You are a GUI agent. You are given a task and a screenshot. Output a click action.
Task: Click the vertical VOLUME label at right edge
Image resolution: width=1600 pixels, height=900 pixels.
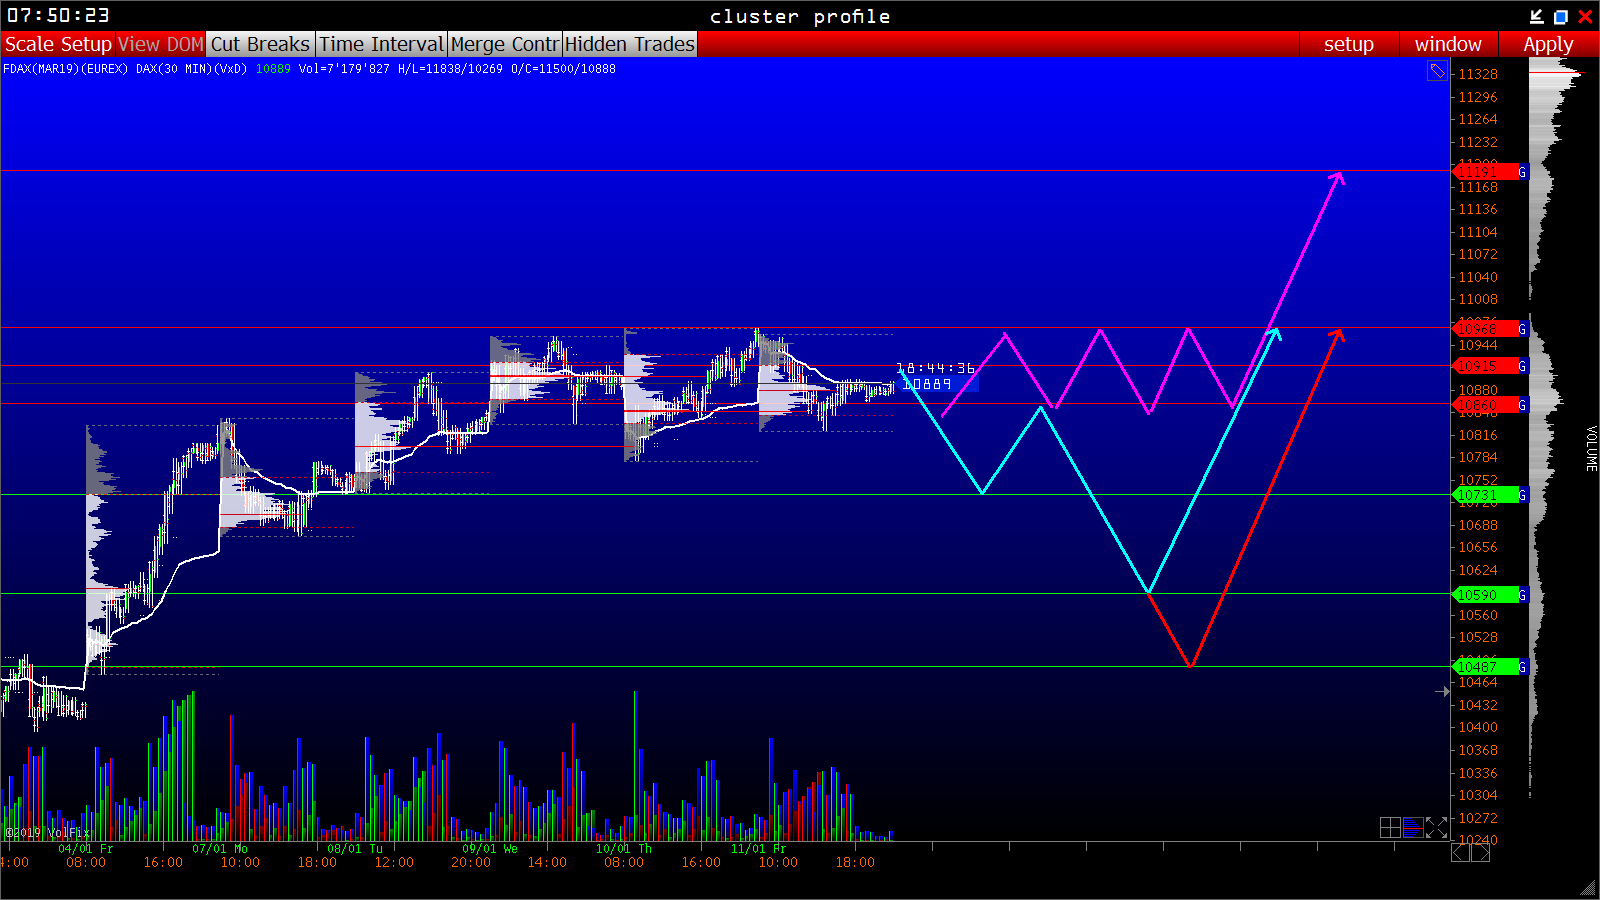[1591, 448]
